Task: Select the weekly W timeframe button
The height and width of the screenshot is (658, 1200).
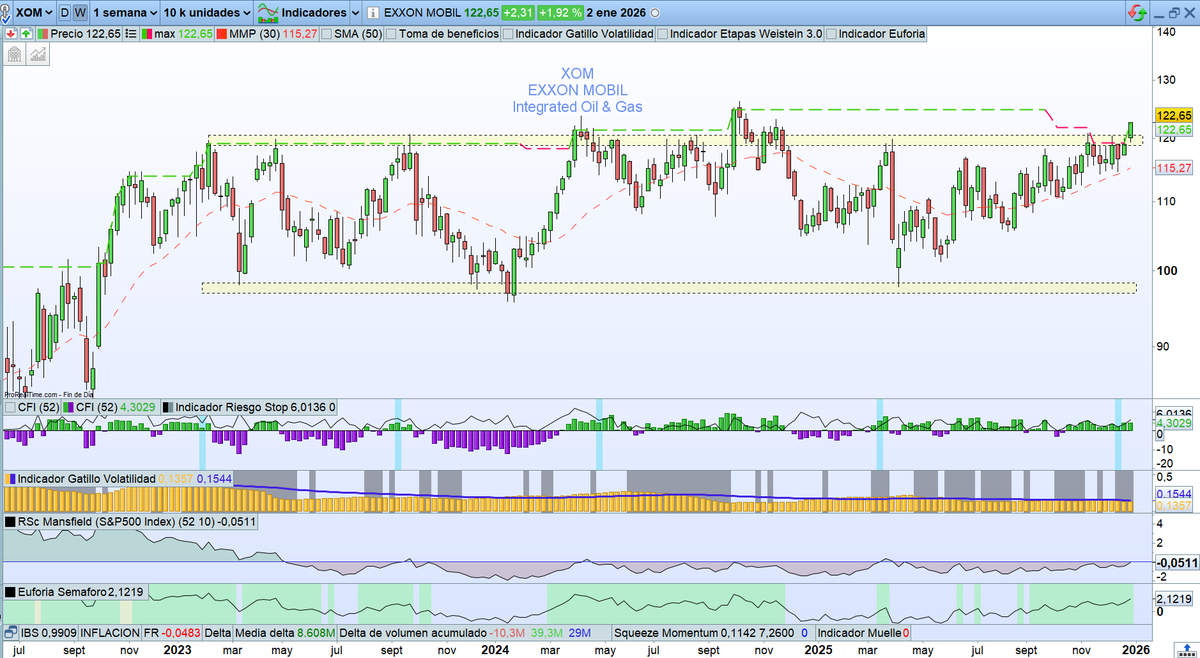Action: pyautogui.click(x=81, y=13)
